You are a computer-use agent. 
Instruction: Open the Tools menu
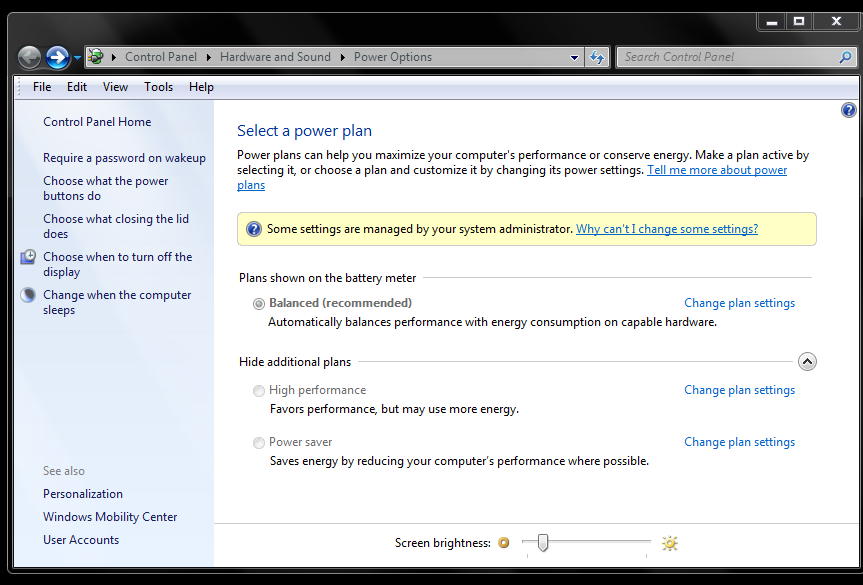(158, 87)
